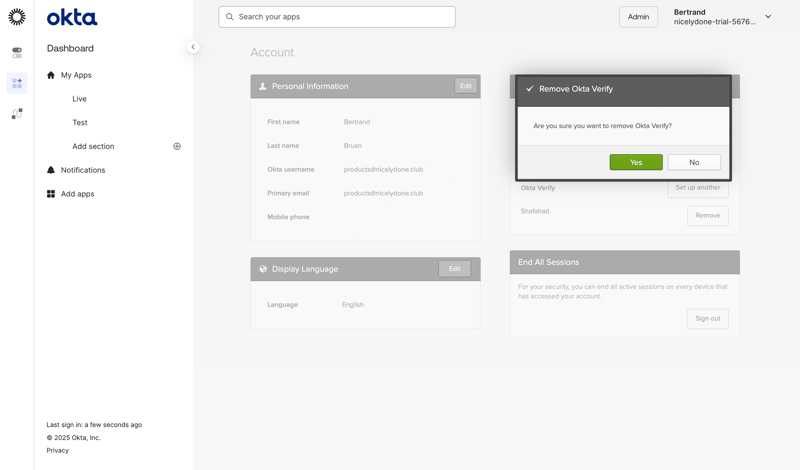Click the Admin button
The height and width of the screenshot is (470, 800).
(x=638, y=17)
